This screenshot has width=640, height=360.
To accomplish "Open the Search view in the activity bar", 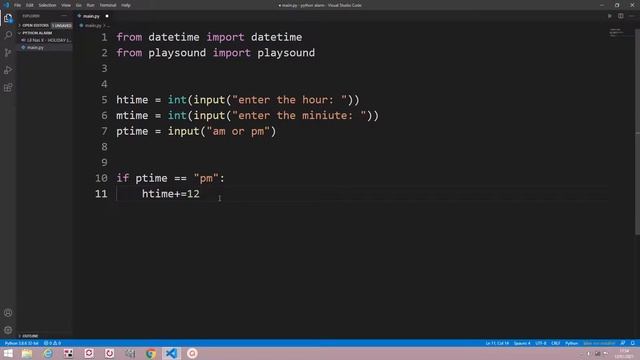I will 8,35.
